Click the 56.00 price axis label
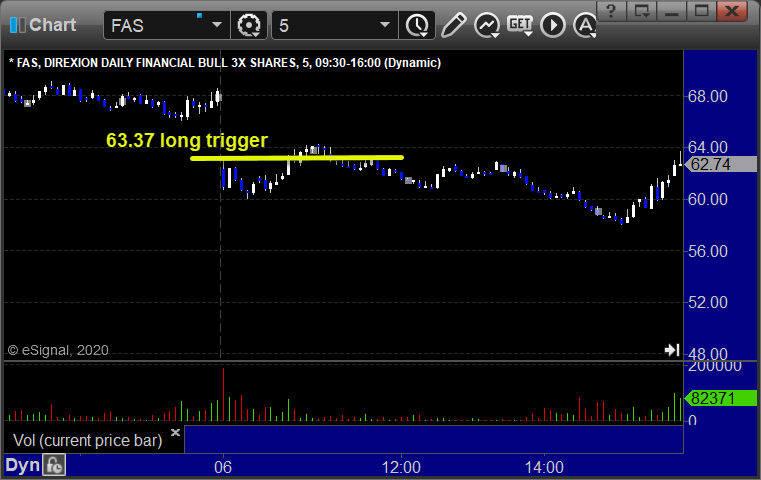The image size is (761, 480). coord(708,251)
